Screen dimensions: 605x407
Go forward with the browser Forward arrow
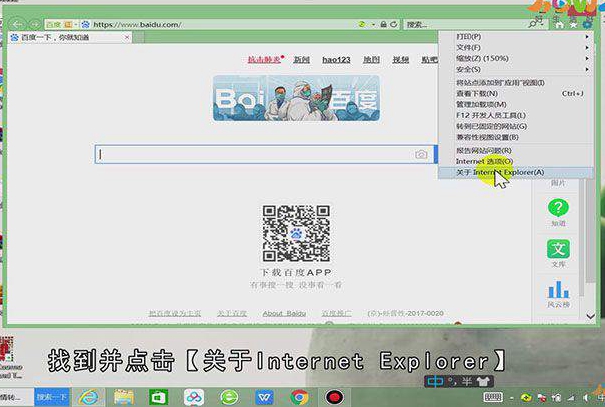pos(35,25)
